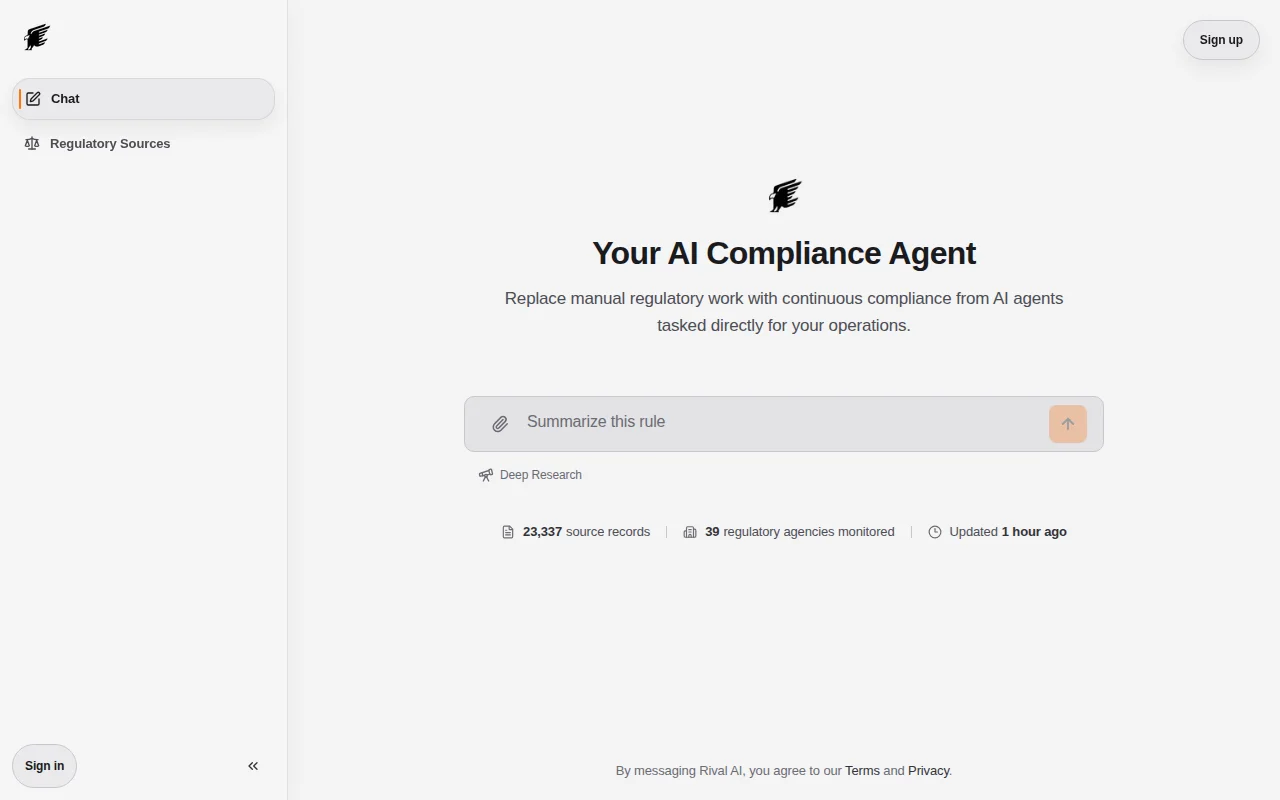The width and height of the screenshot is (1280, 800).
Task: Open Regulatory Sources page
Action: coord(143,144)
